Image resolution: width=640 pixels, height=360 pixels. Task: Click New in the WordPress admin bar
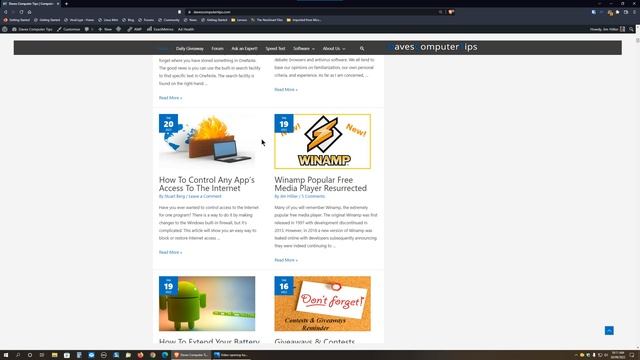click(105, 29)
